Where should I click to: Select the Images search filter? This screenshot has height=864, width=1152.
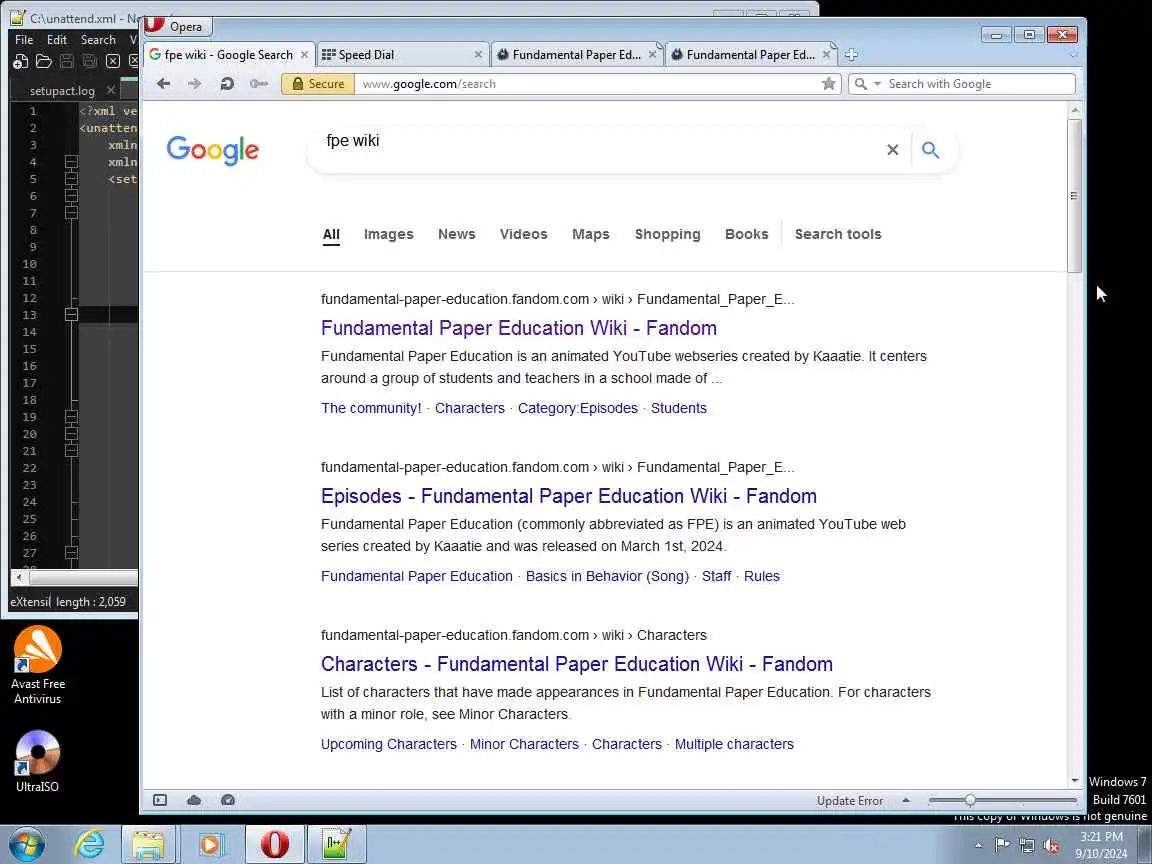tap(389, 234)
